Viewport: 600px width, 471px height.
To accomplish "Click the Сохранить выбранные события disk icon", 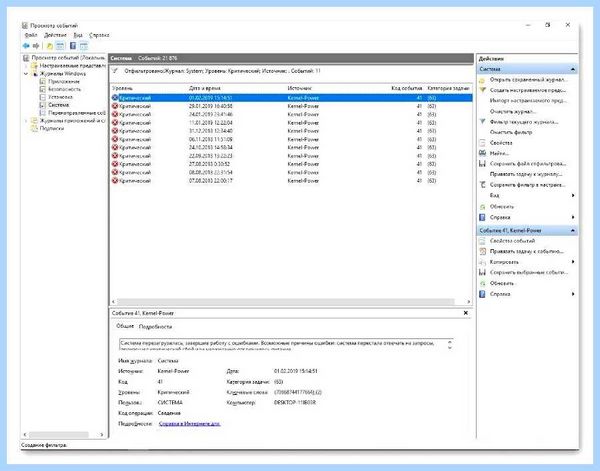I will point(482,272).
